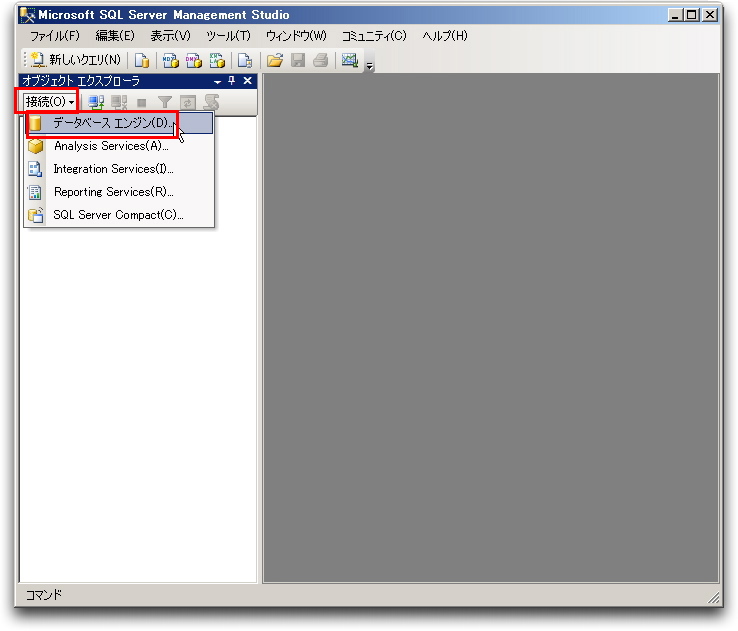Click the Open File folder icon
Screen dimensions: 738x631
[x=275, y=60]
